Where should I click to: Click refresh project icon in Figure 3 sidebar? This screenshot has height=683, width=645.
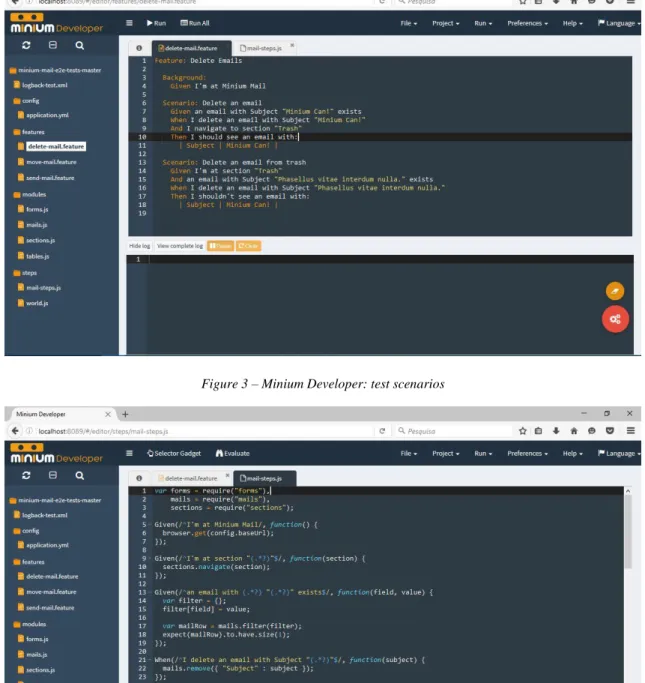click(26, 45)
